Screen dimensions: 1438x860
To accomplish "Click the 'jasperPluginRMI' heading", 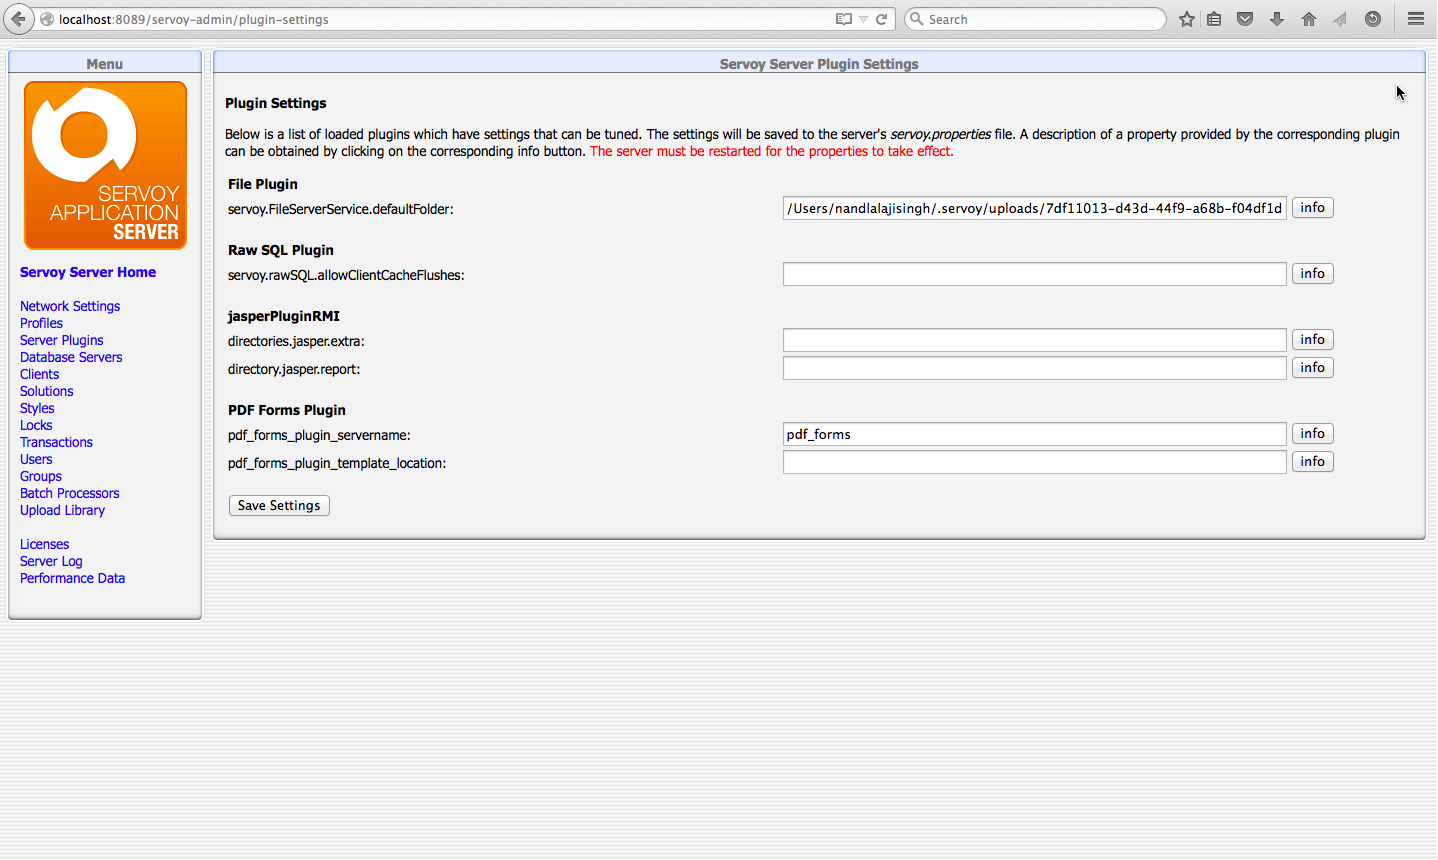I will (284, 316).
